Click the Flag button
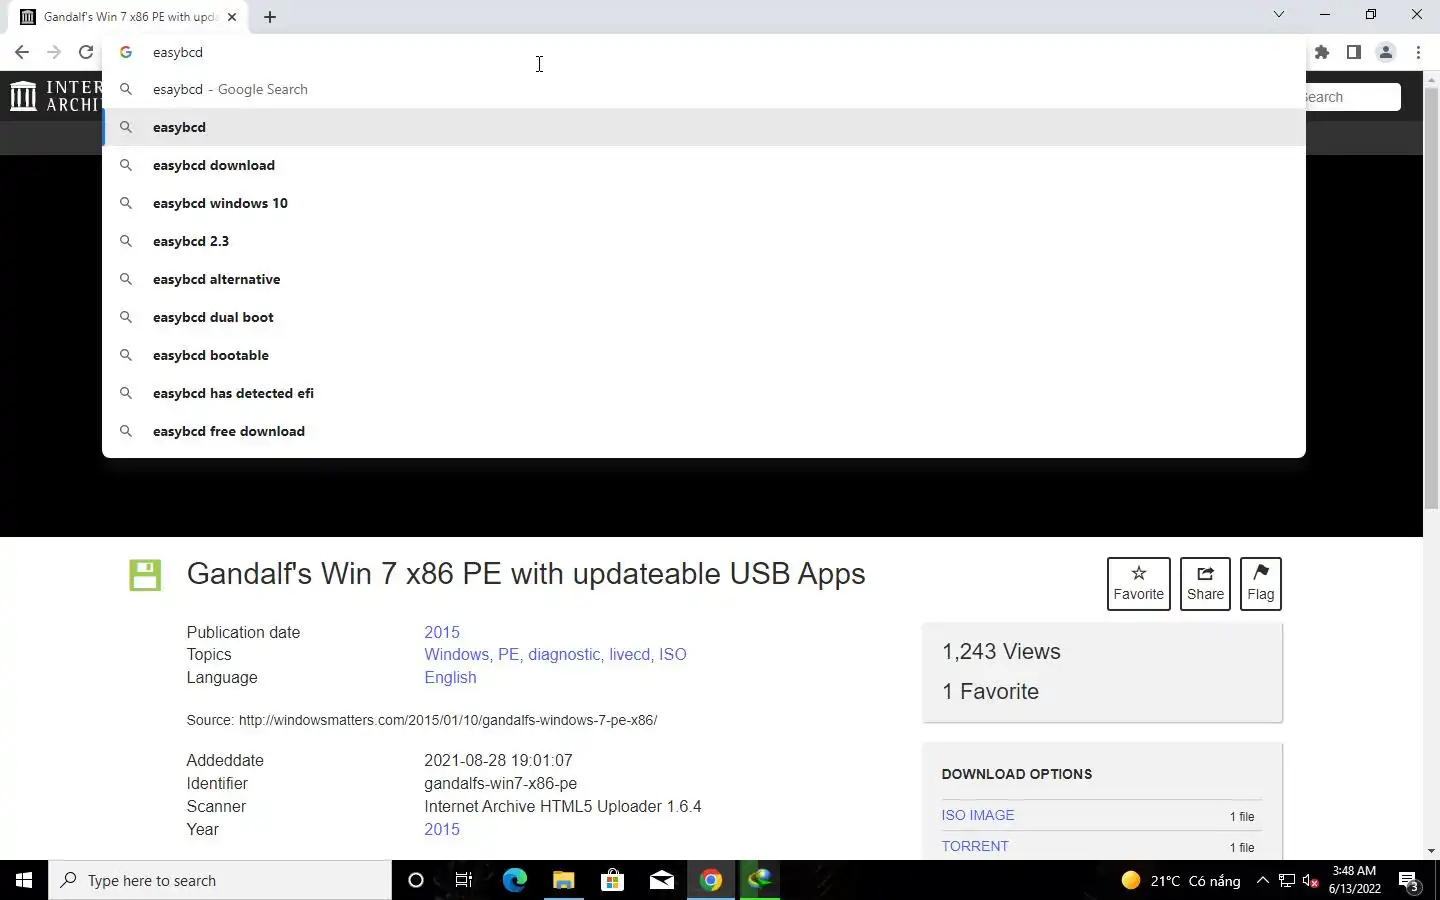 click(1261, 583)
